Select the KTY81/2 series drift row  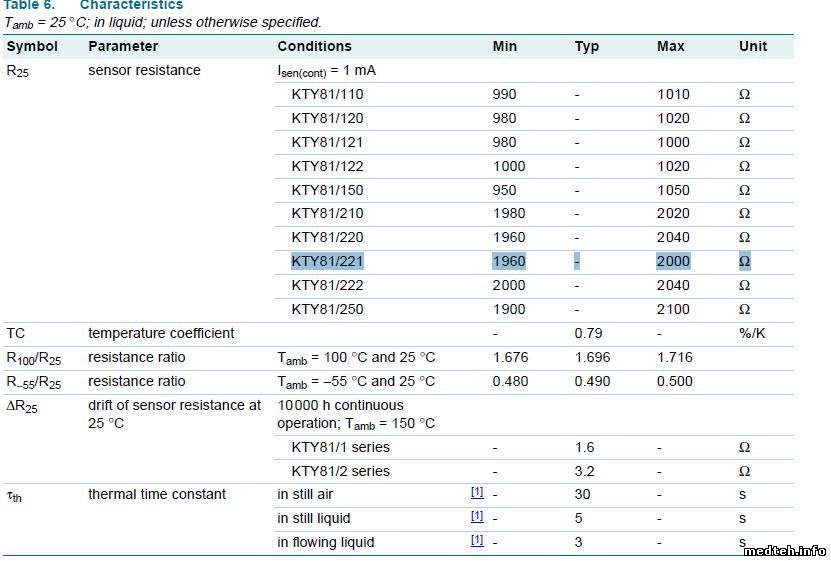[340, 471]
